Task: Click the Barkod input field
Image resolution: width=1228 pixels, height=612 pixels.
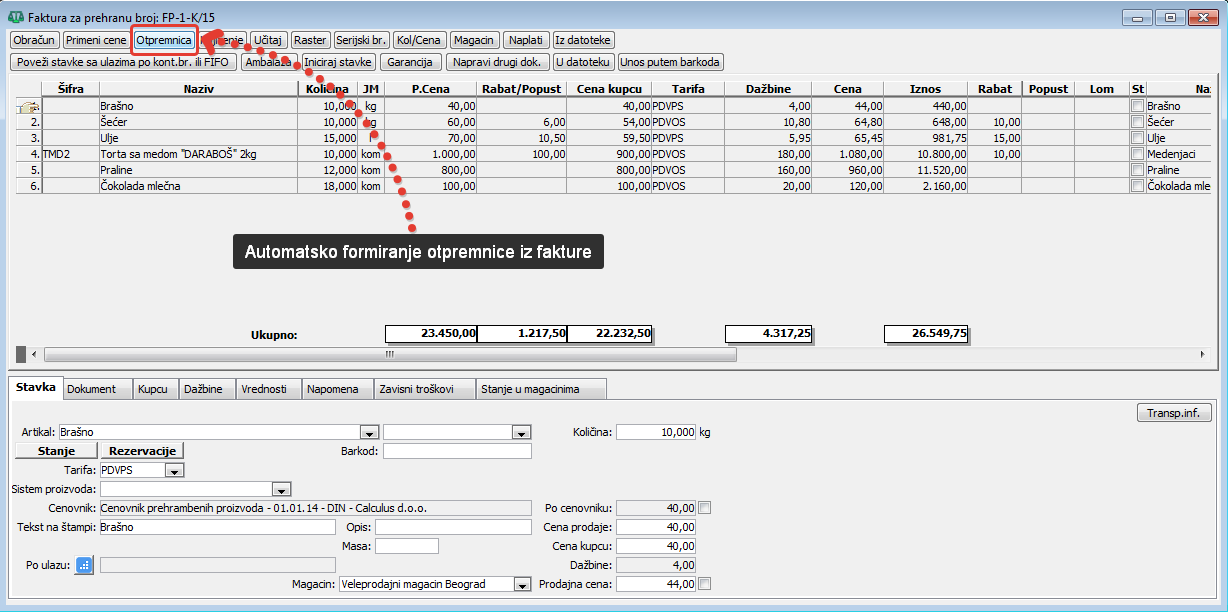Action: coord(457,451)
